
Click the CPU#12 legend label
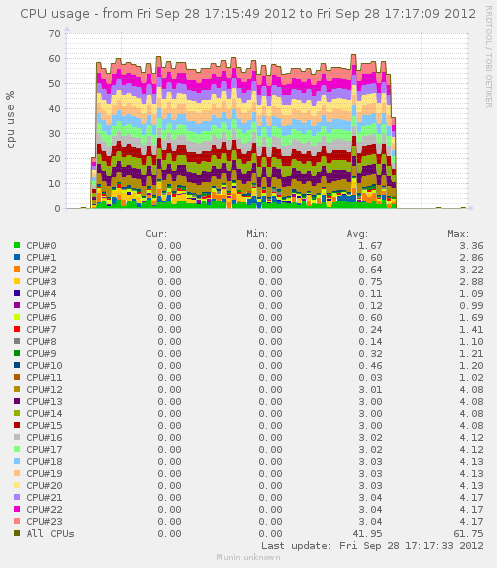44,390
